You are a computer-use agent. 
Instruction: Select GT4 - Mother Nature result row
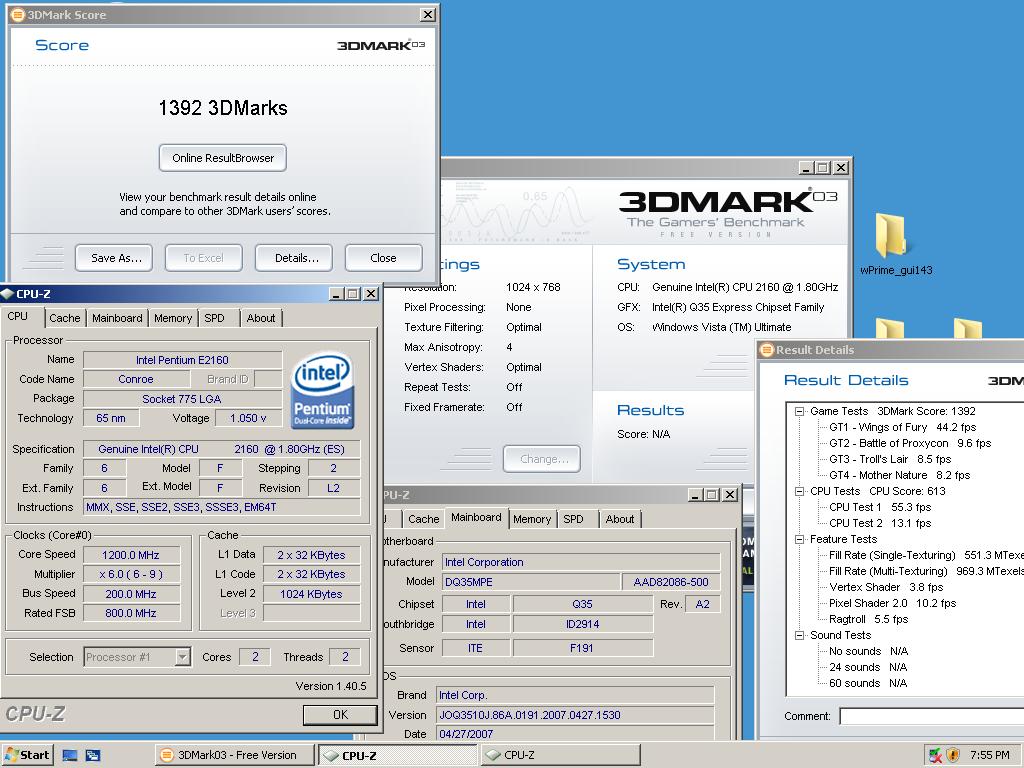pyautogui.click(x=899, y=475)
